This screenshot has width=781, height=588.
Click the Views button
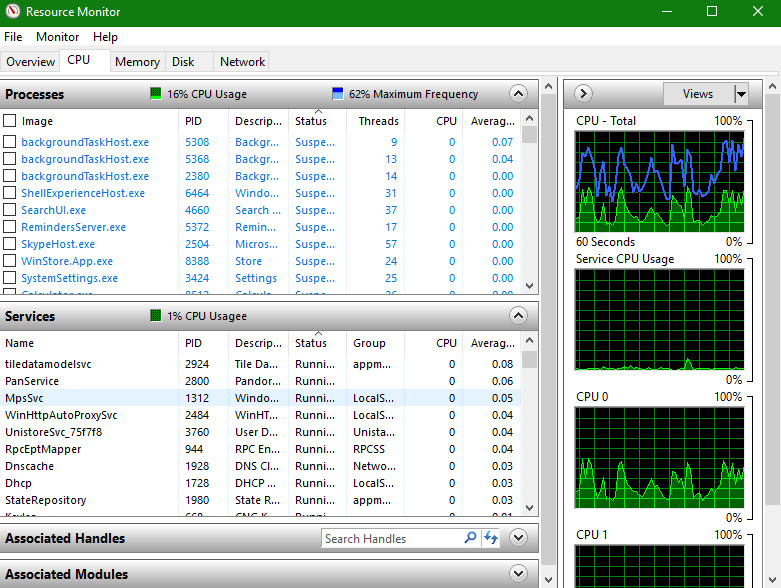pyautogui.click(x=698, y=94)
